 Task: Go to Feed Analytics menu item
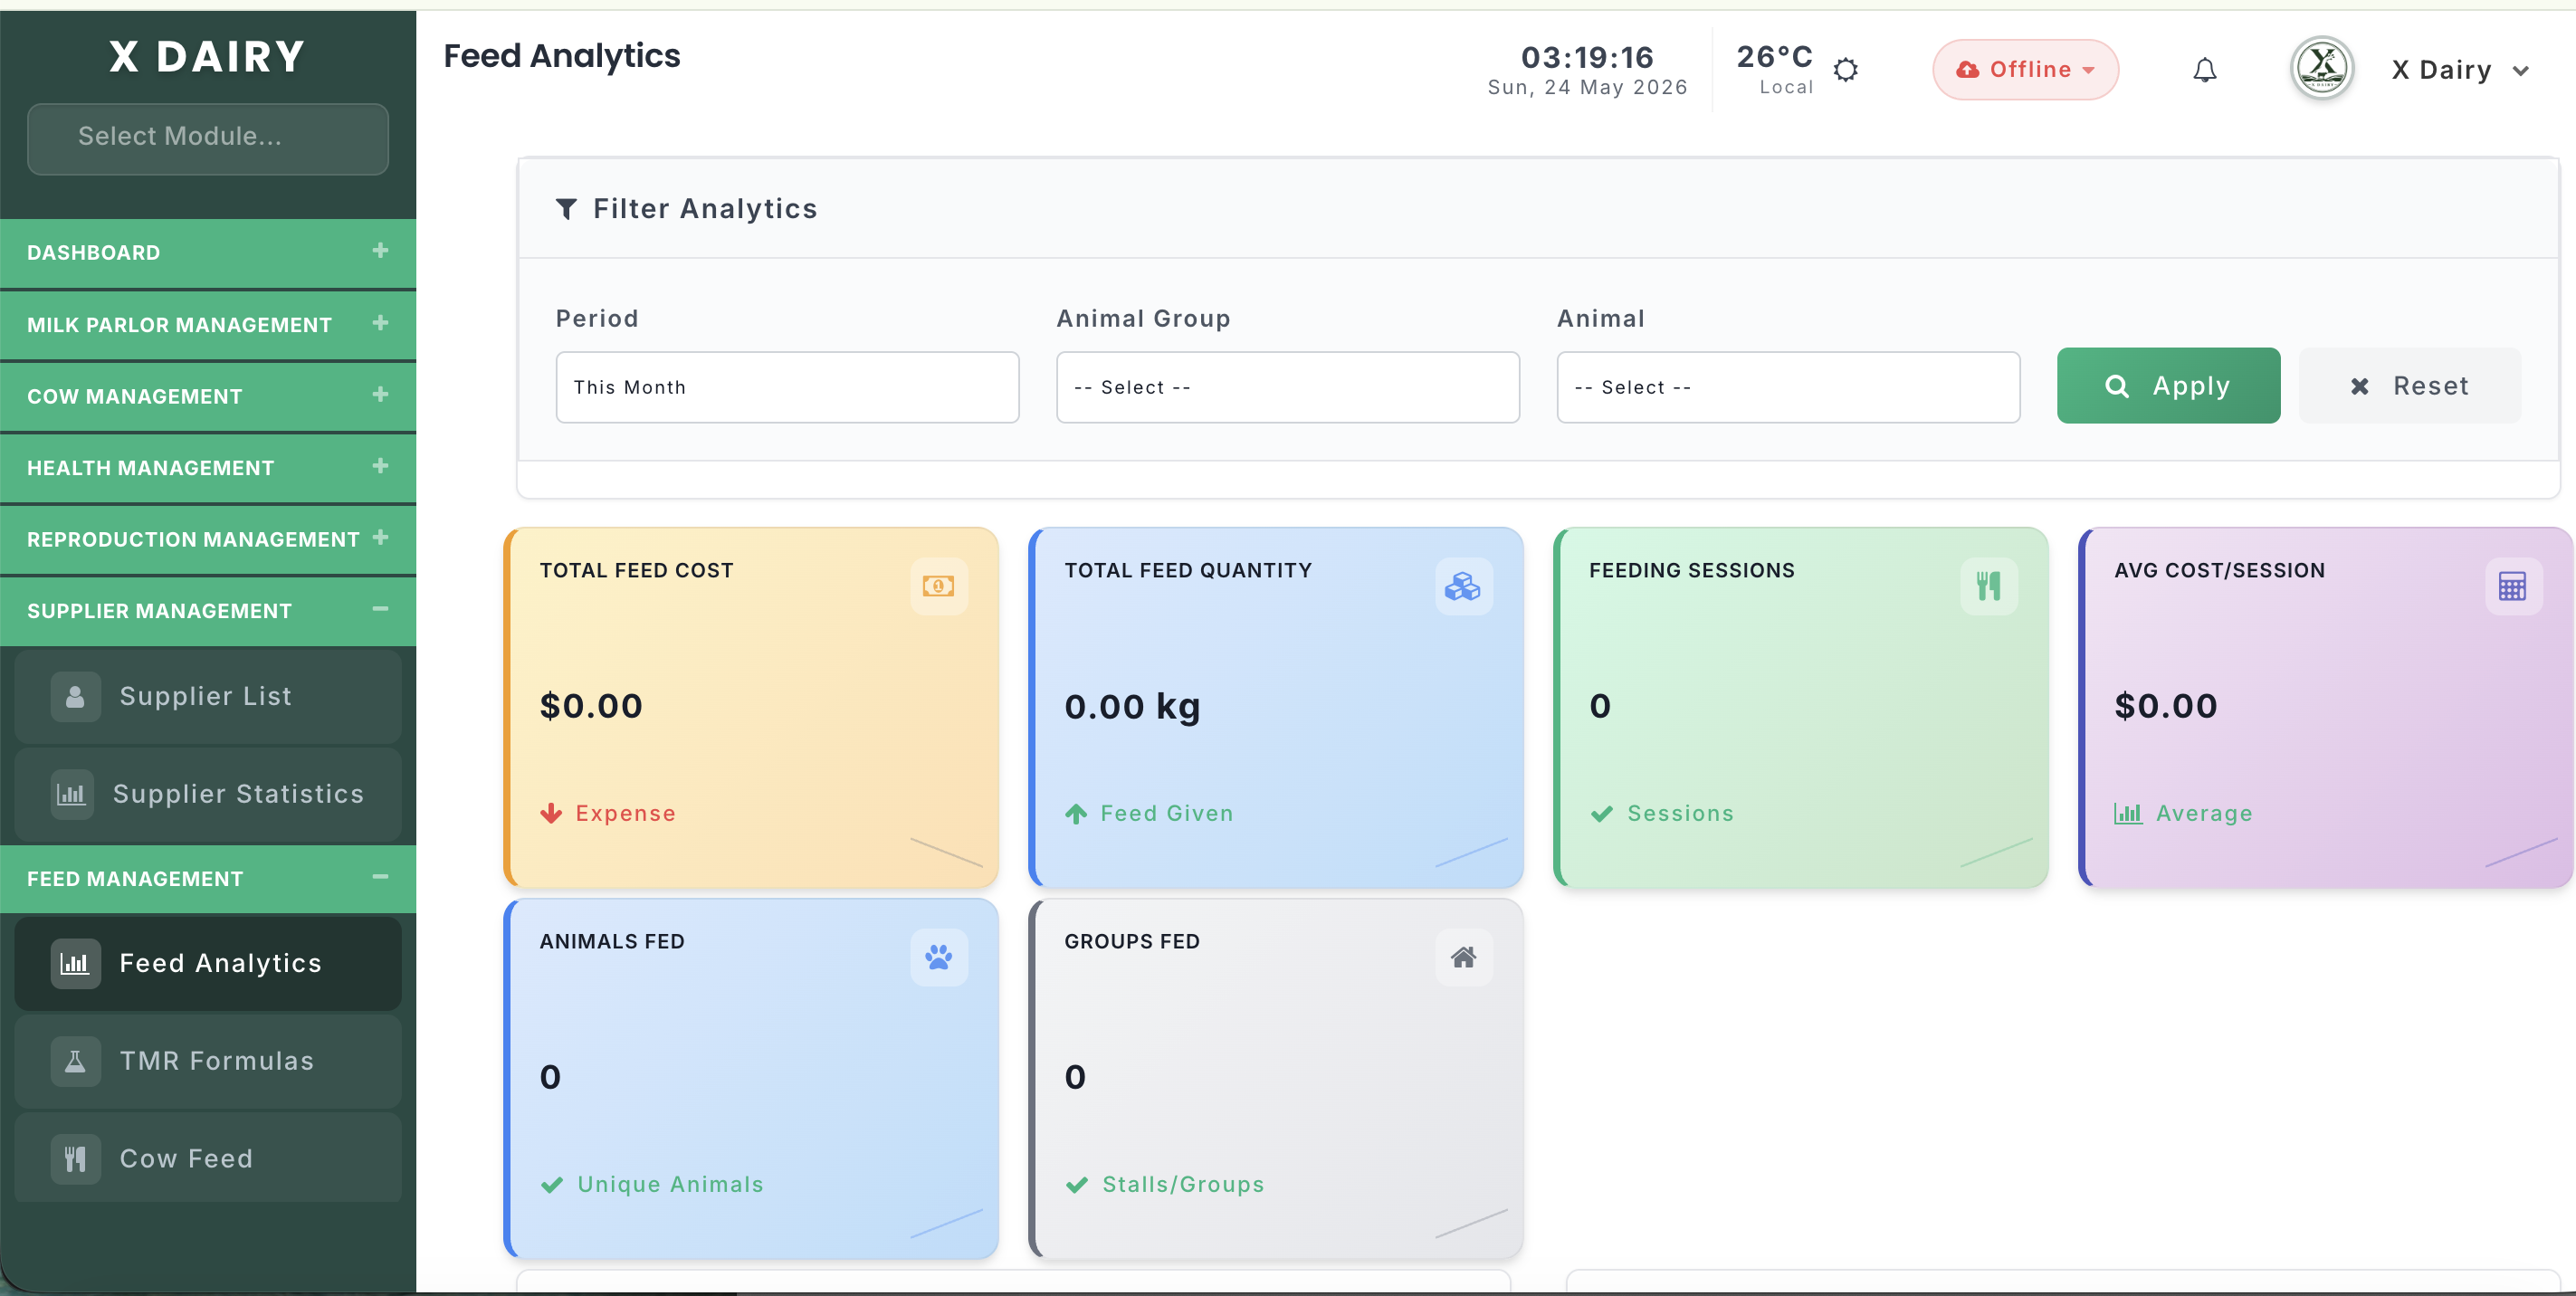[x=208, y=964]
